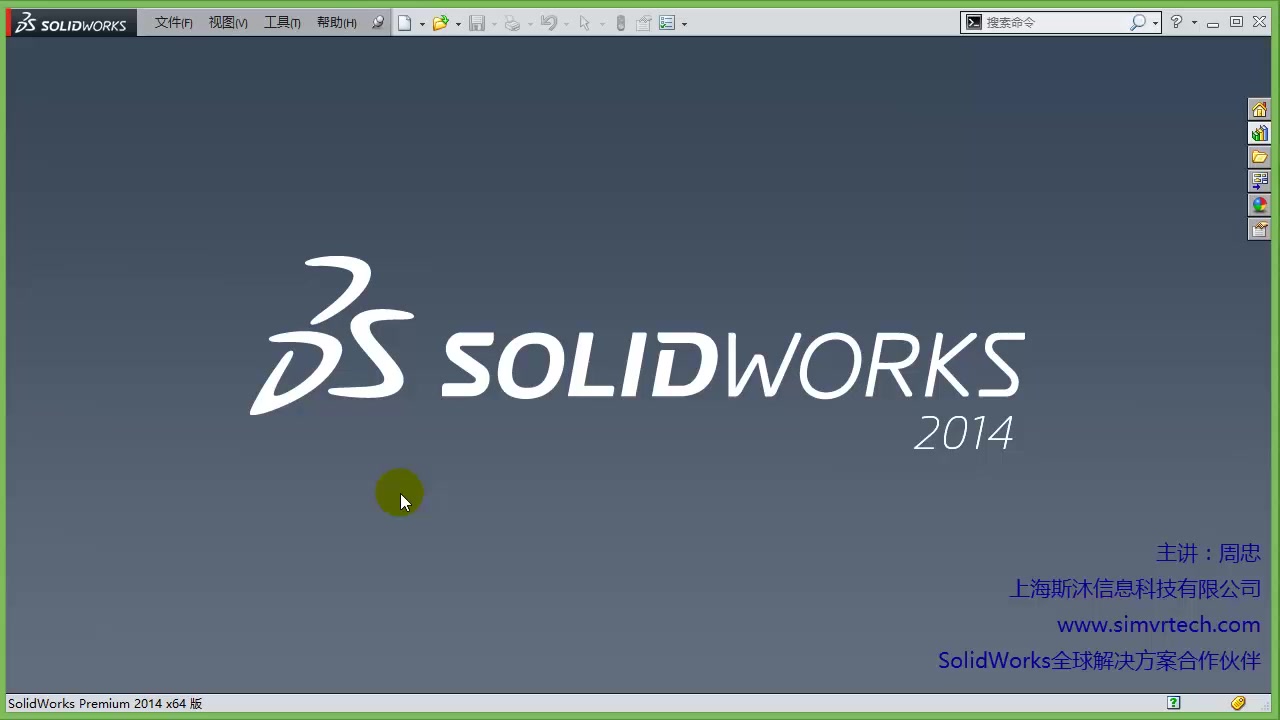This screenshot has width=1280, height=720.
Task: Close the SolidWorks window
Action: click(x=1259, y=22)
